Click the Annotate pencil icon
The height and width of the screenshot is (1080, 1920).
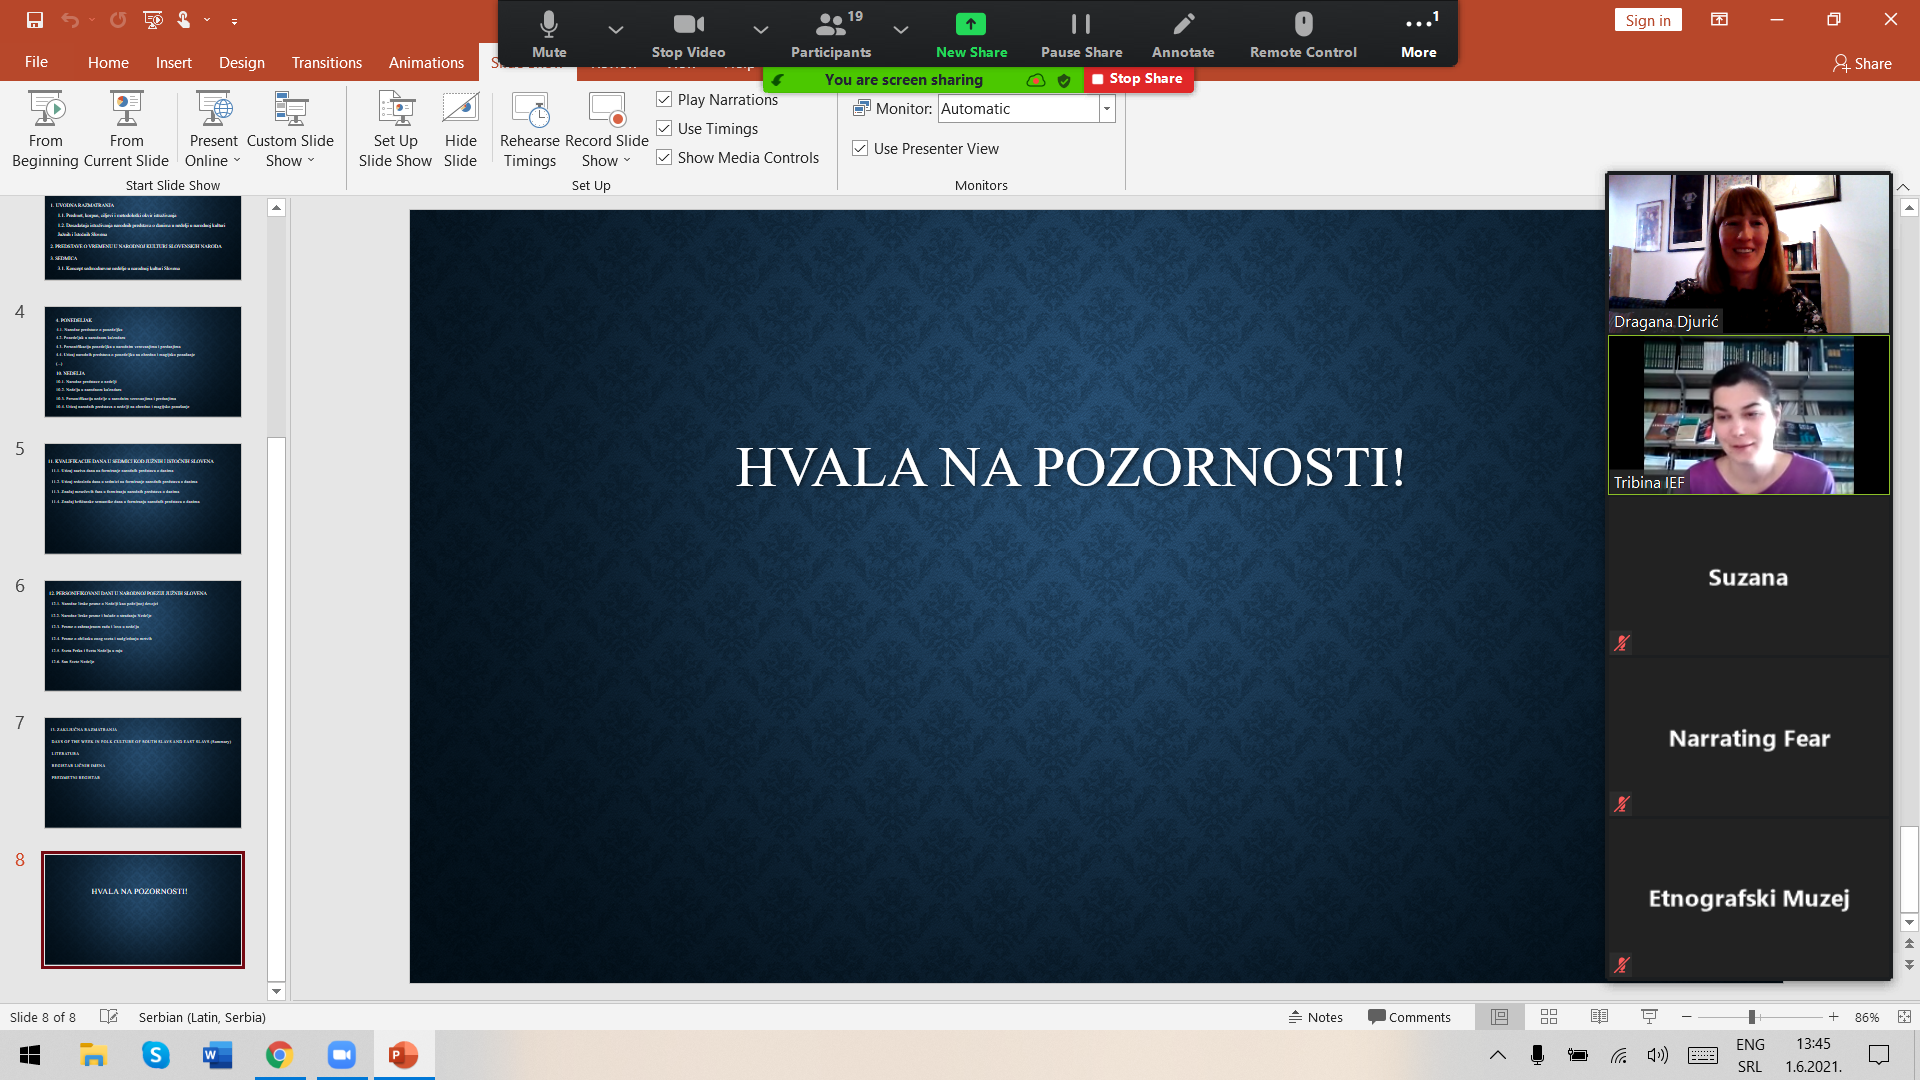(1183, 24)
